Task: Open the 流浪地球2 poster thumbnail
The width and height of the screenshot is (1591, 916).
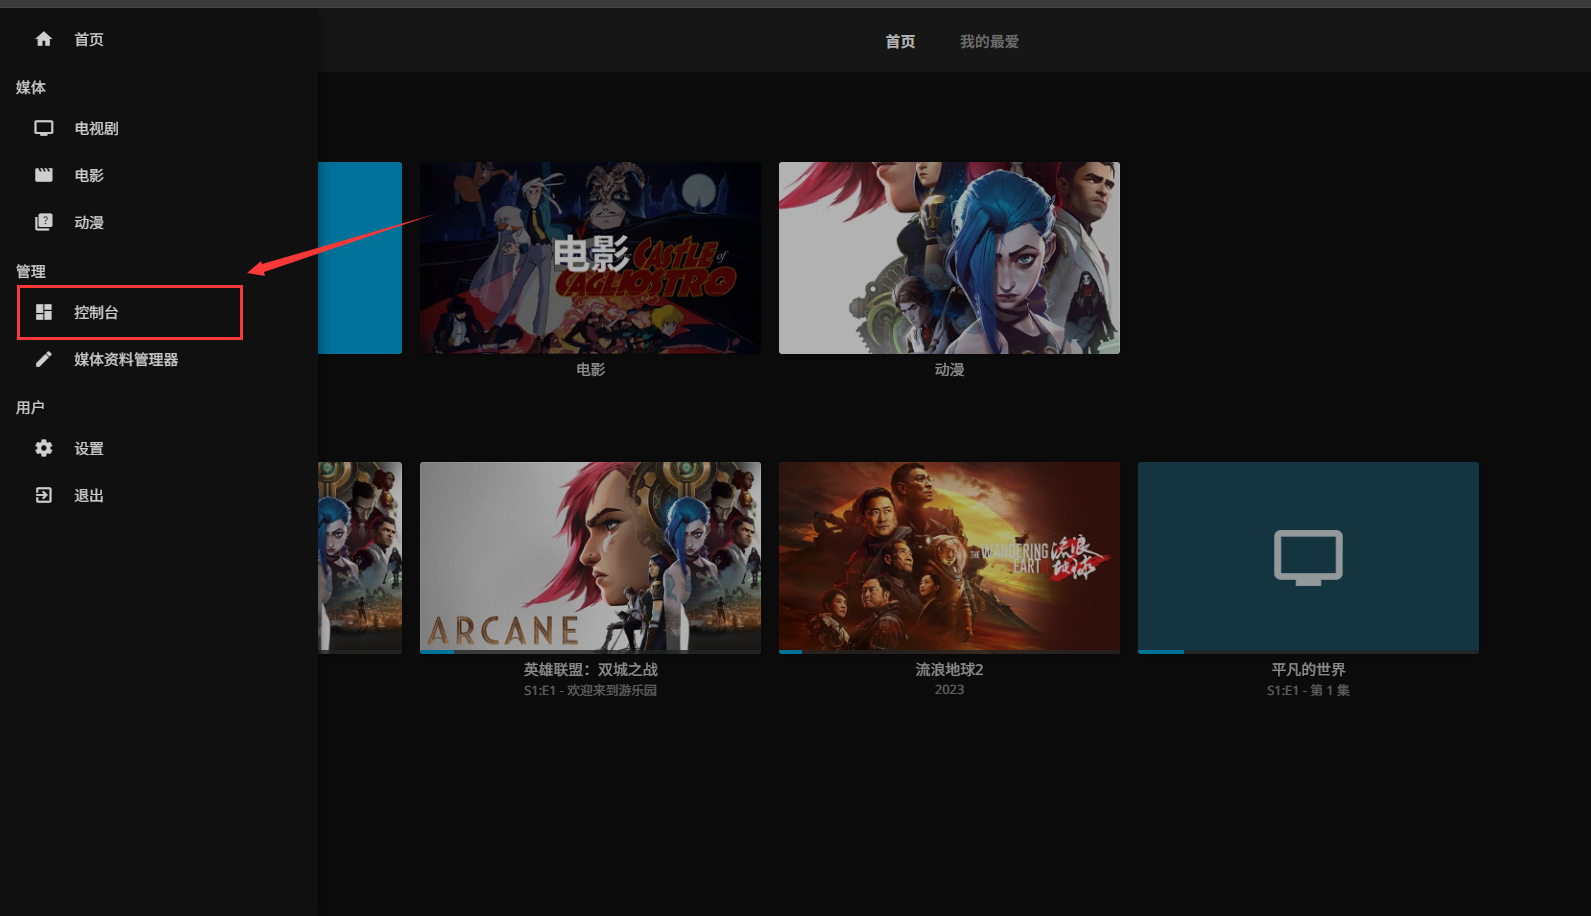Action: tap(949, 556)
